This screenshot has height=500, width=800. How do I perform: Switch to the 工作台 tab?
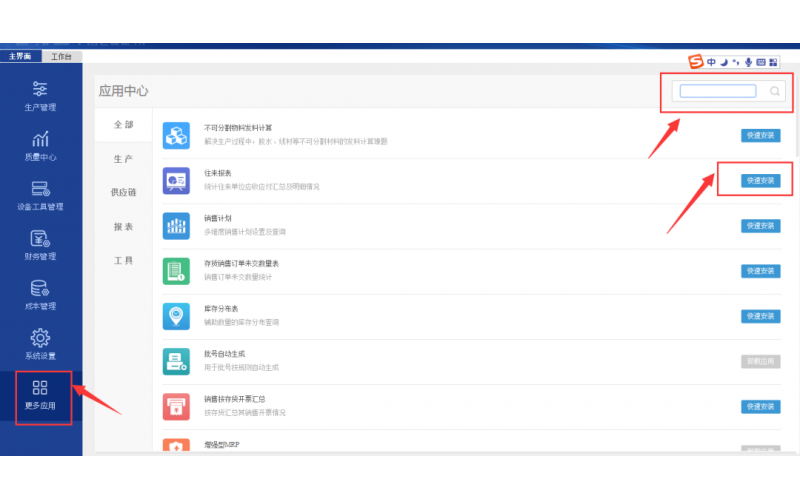(62, 57)
